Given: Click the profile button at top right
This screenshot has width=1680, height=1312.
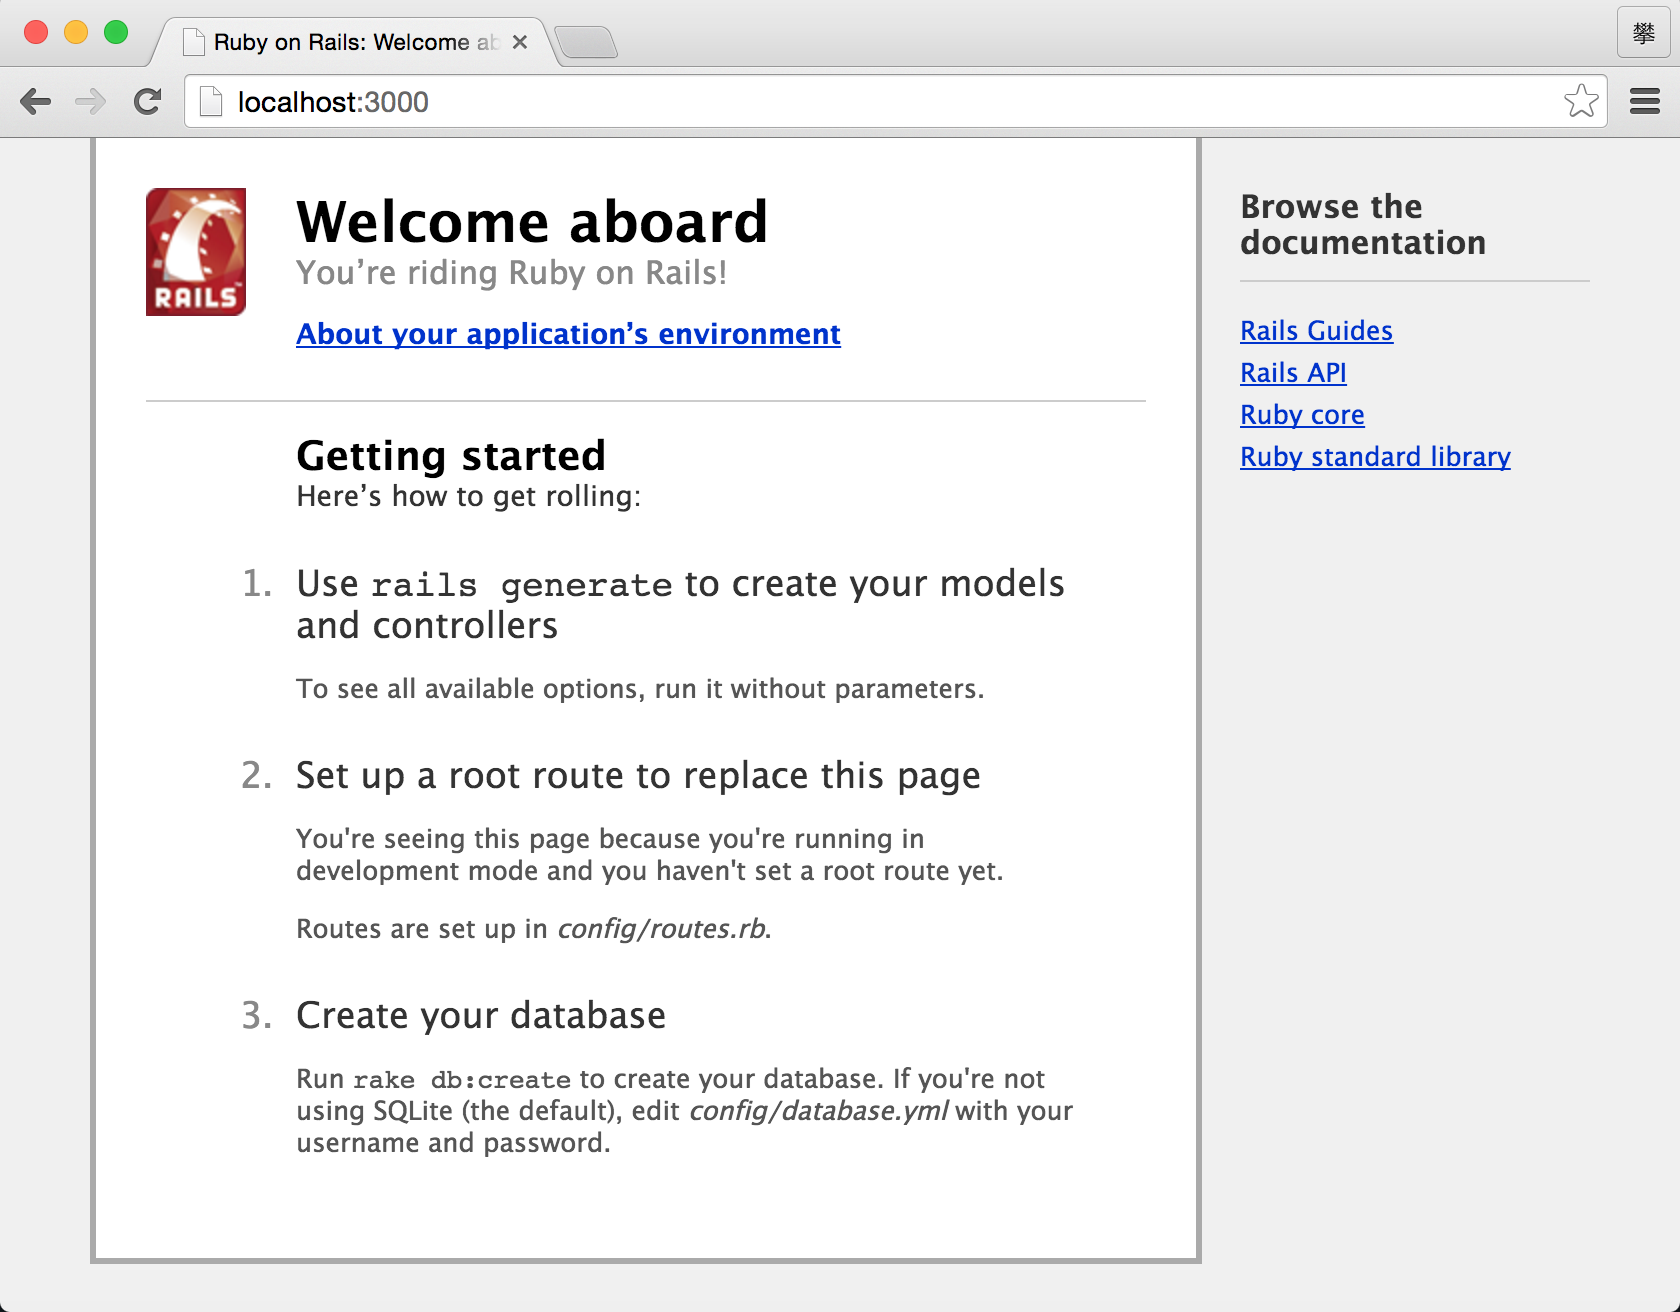Looking at the screenshot, I should 1644,33.
